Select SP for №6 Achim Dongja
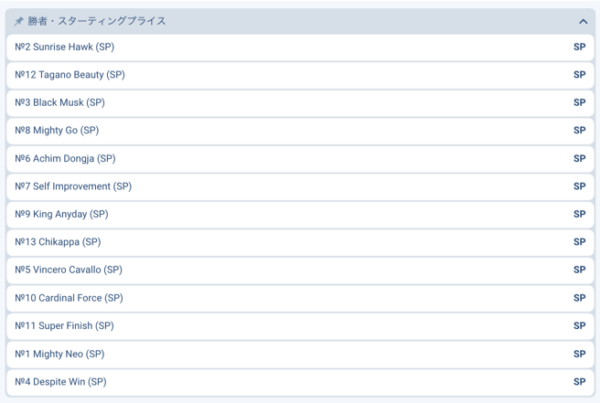Viewport: 600px width, 403px height. coord(579,159)
